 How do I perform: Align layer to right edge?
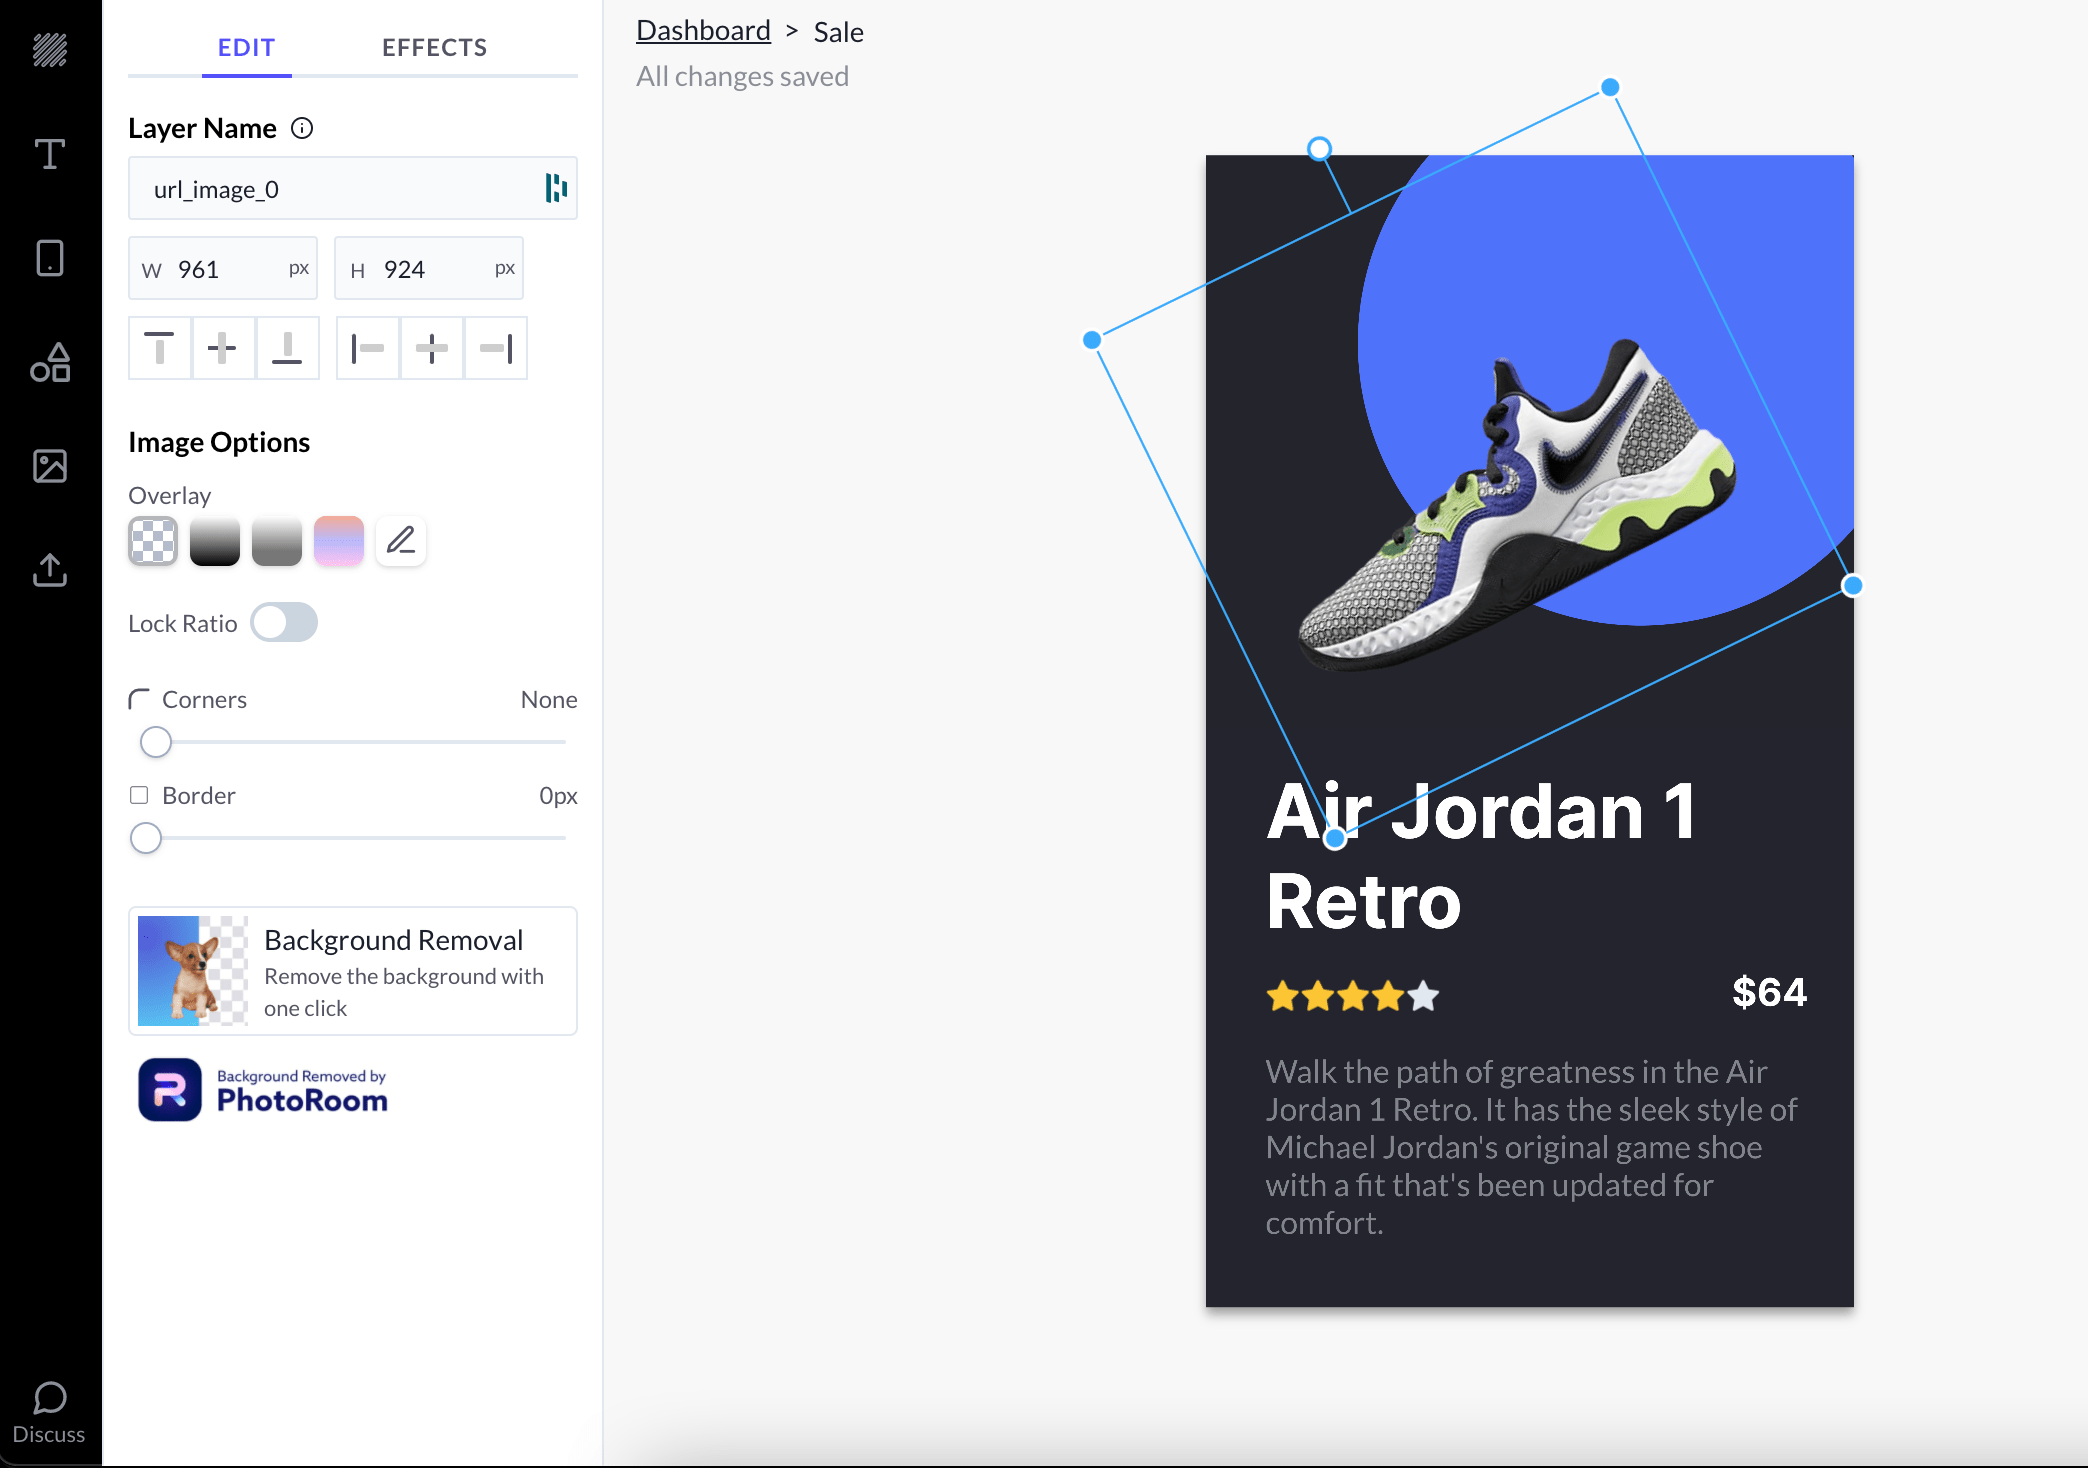(496, 348)
